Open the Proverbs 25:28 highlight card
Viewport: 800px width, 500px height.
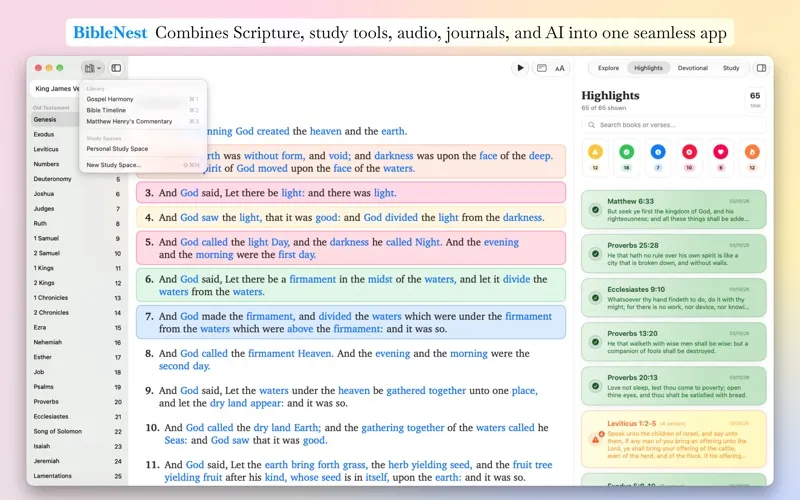click(x=673, y=254)
